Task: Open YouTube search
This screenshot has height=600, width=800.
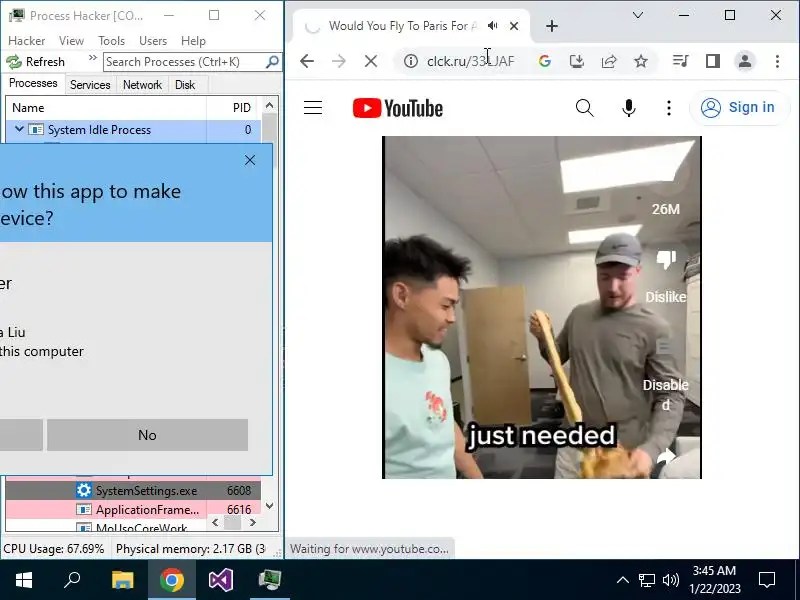Action: pos(585,108)
